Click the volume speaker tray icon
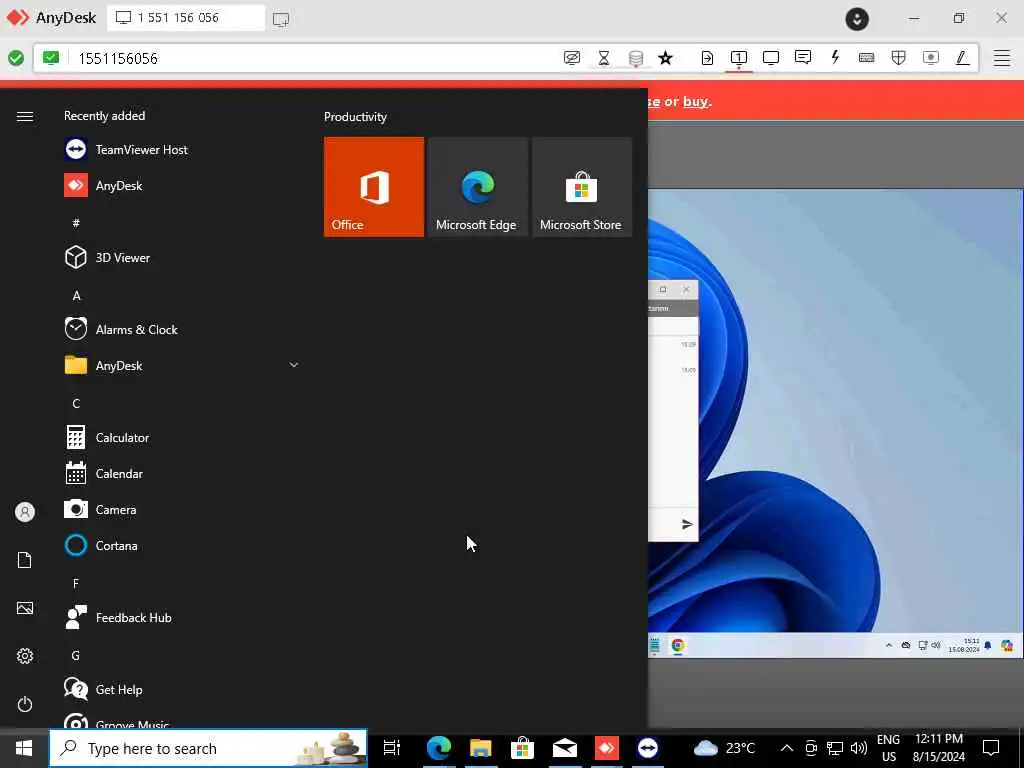 [x=858, y=748]
